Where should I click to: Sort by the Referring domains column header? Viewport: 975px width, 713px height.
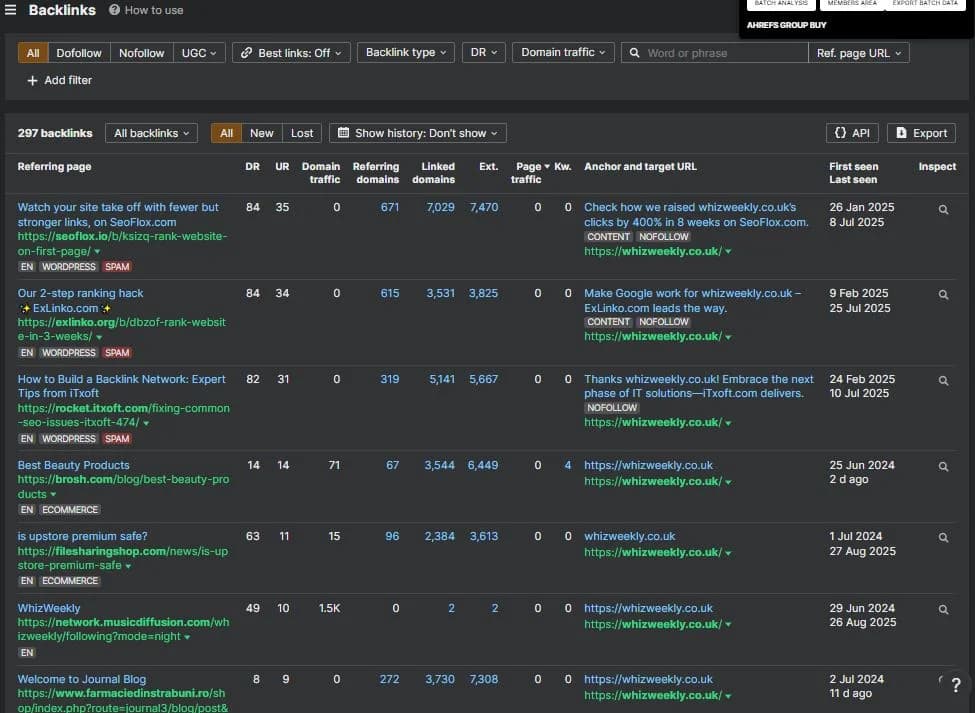pos(376,173)
